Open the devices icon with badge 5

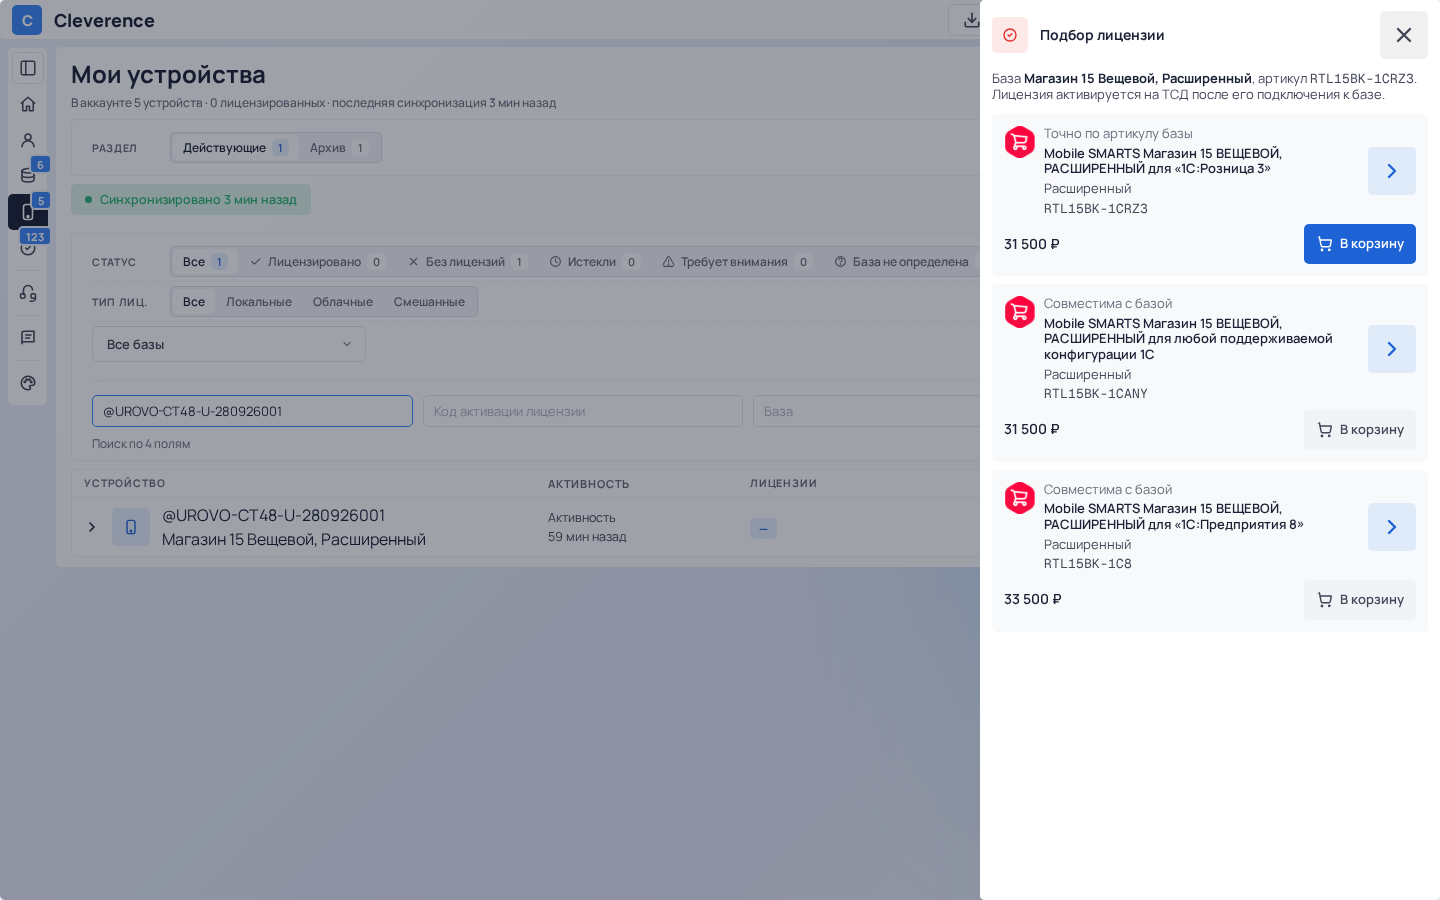point(28,212)
